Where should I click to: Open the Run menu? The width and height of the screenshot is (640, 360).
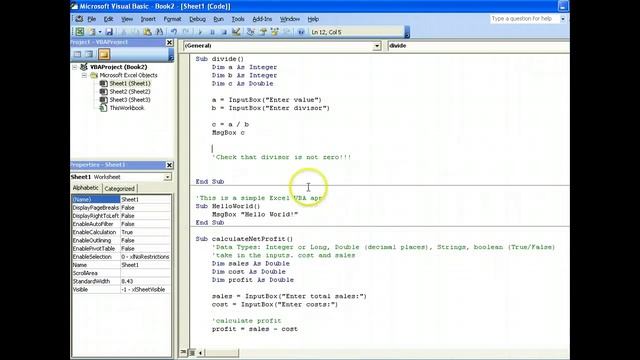click(x=218, y=19)
